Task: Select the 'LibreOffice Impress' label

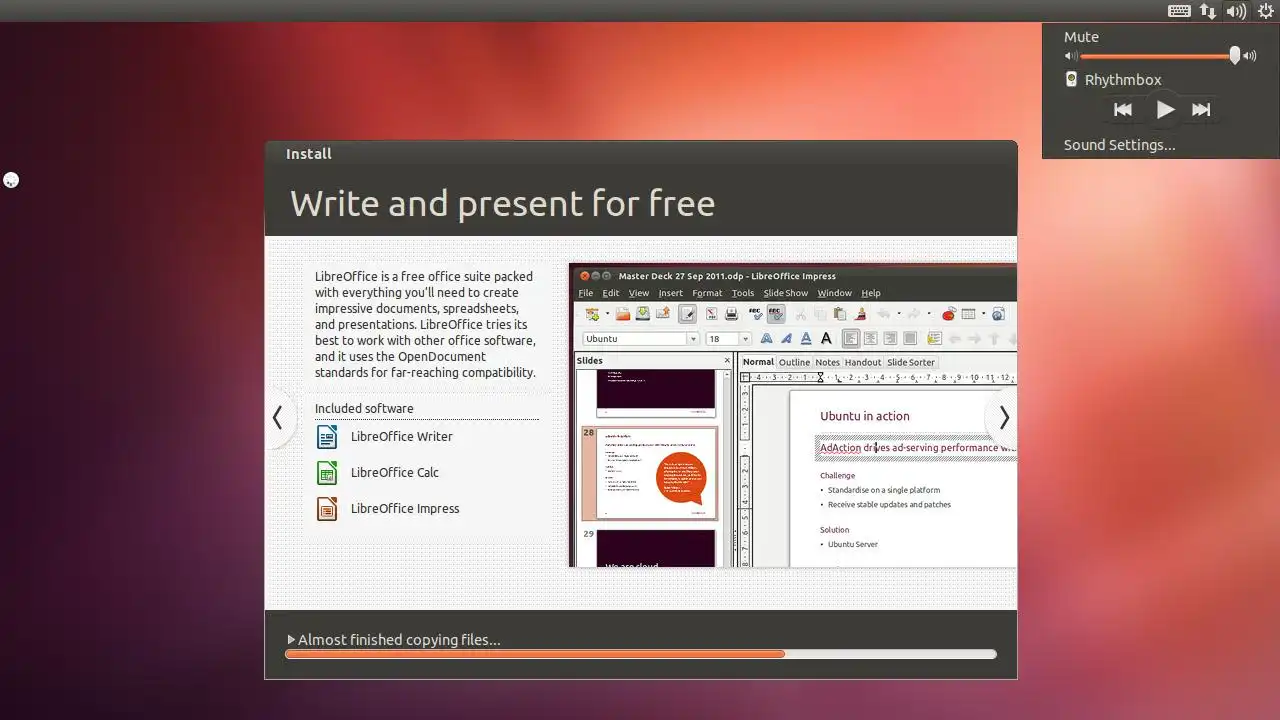Action: 405,509
